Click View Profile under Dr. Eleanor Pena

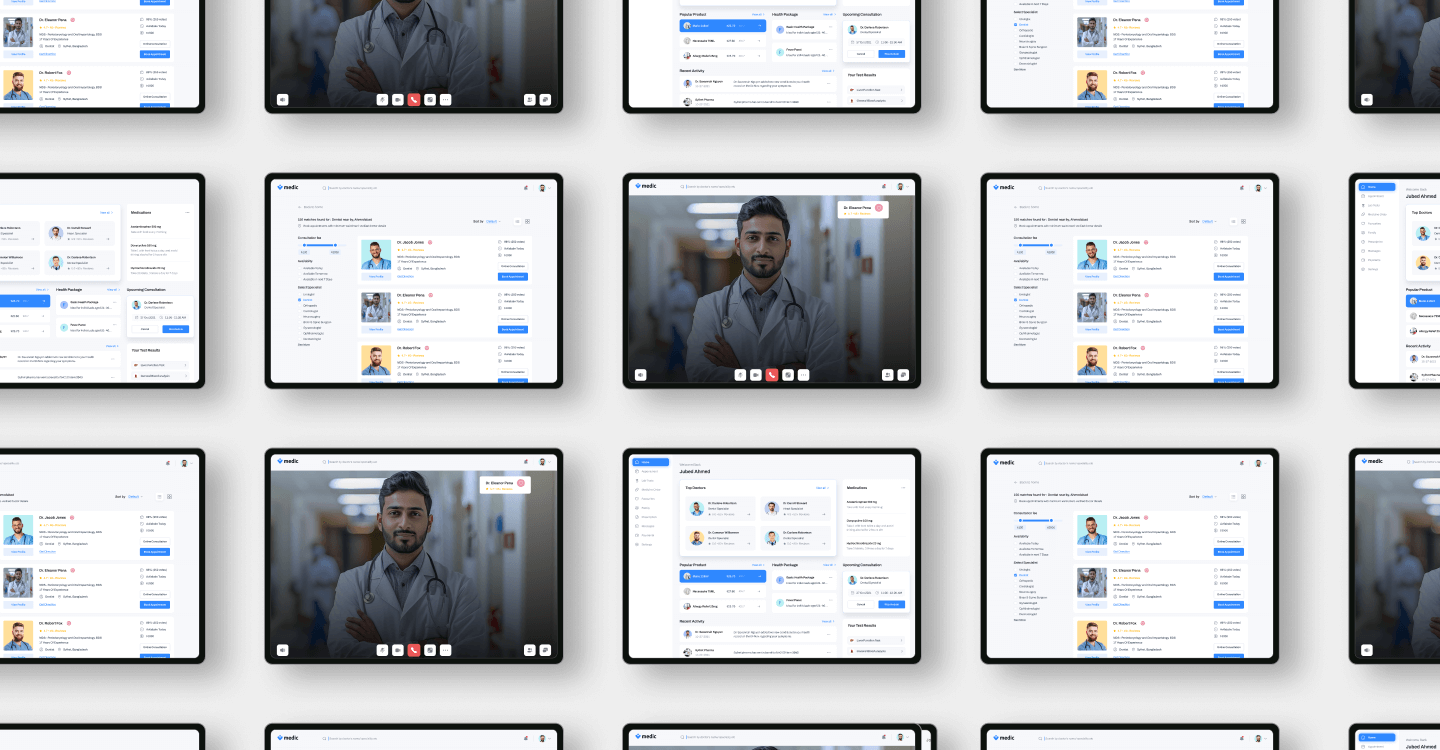(x=376, y=328)
